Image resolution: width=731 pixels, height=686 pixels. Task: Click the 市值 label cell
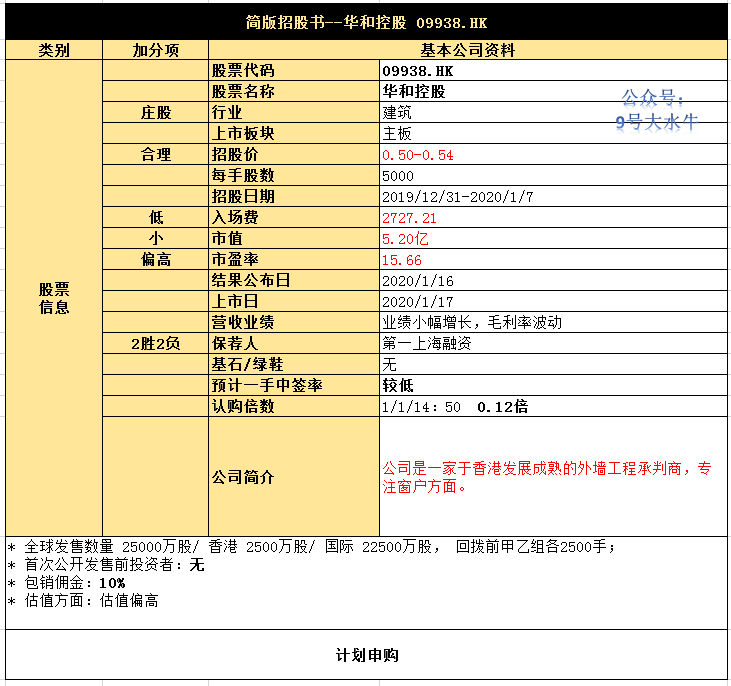click(x=294, y=238)
